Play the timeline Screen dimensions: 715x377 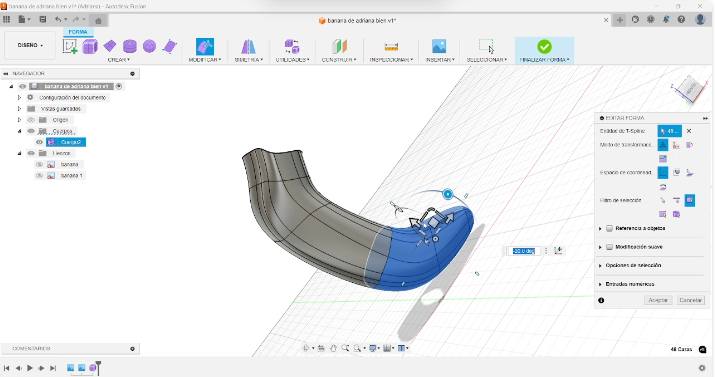30,367
